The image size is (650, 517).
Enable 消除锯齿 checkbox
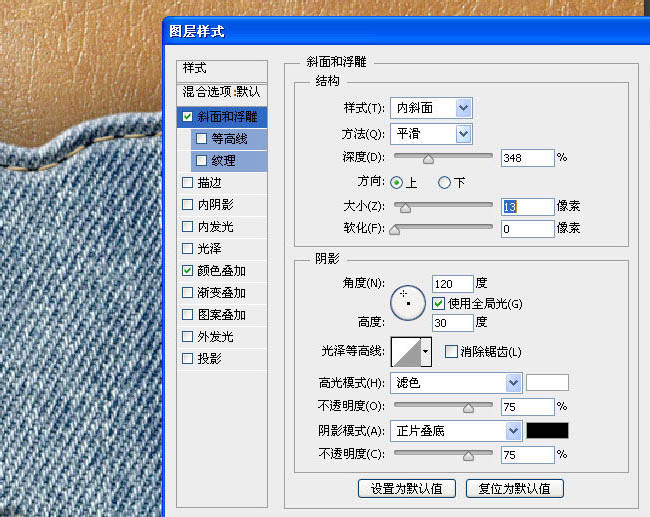[451, 352]
